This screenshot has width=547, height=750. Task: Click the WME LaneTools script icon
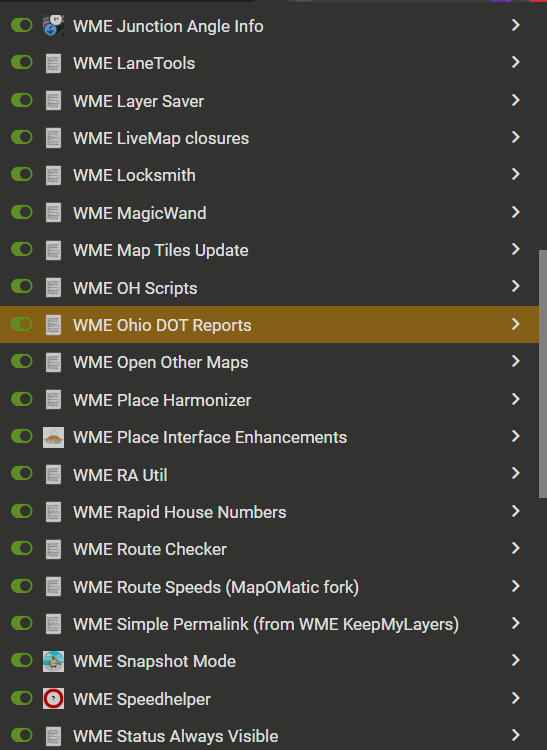click(x=53, y=63)
